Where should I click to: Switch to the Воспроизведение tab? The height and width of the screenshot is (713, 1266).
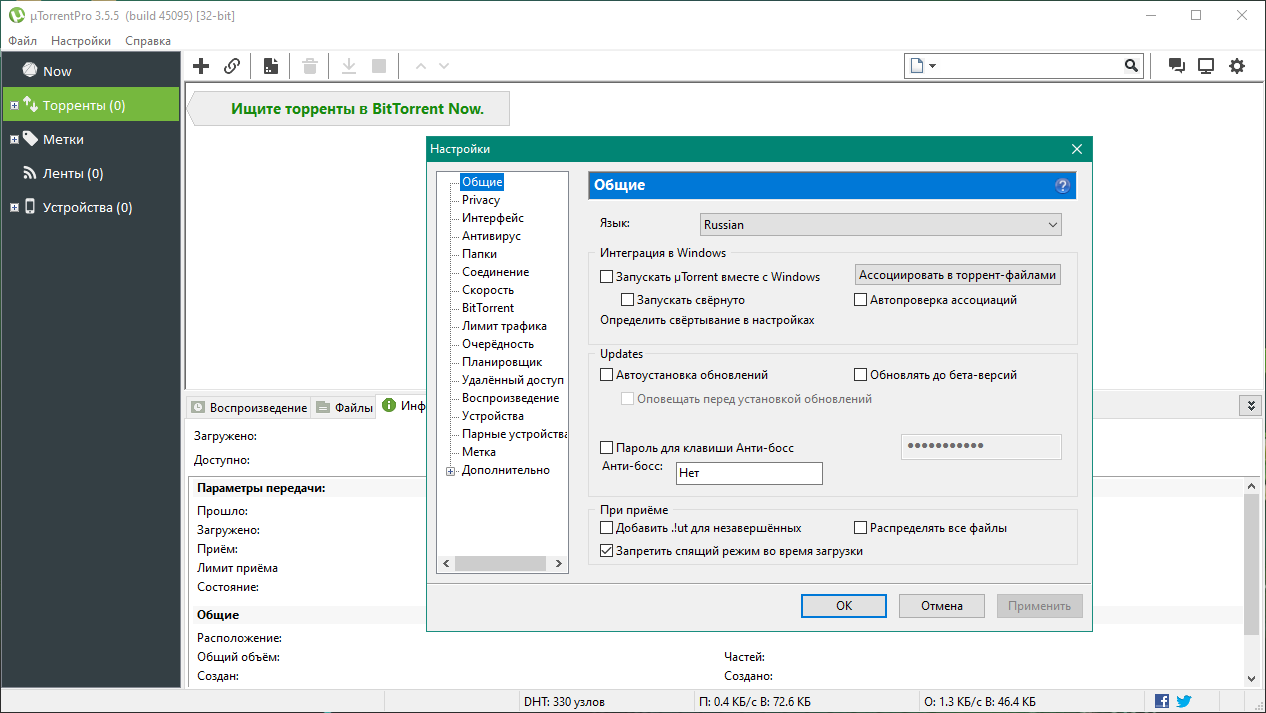coord(248,407)
